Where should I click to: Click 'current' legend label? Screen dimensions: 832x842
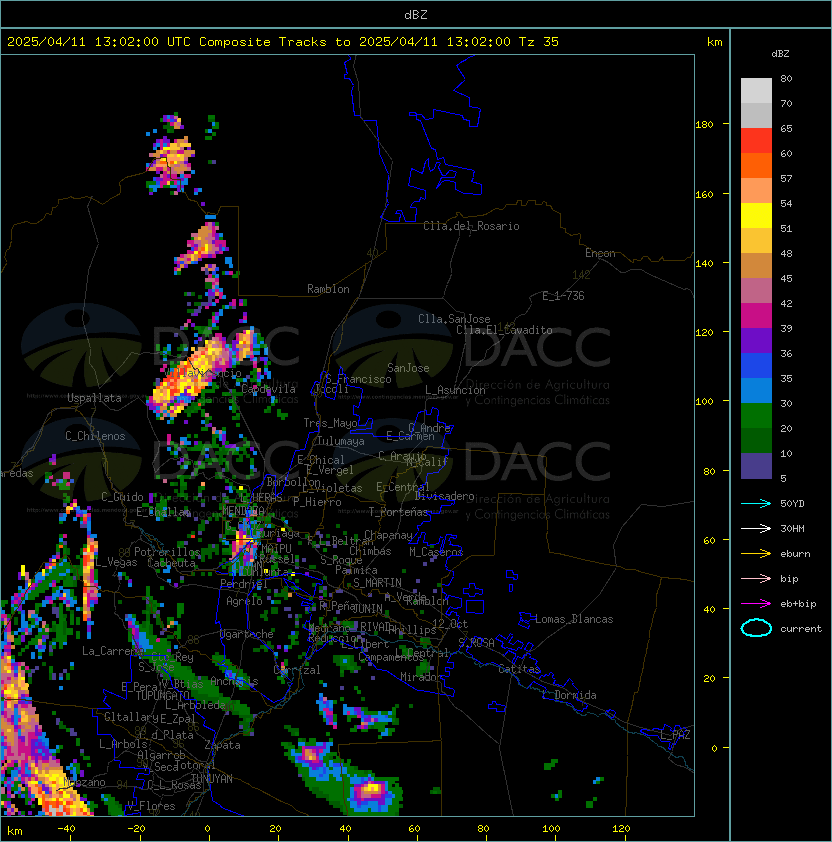(801, 629)
